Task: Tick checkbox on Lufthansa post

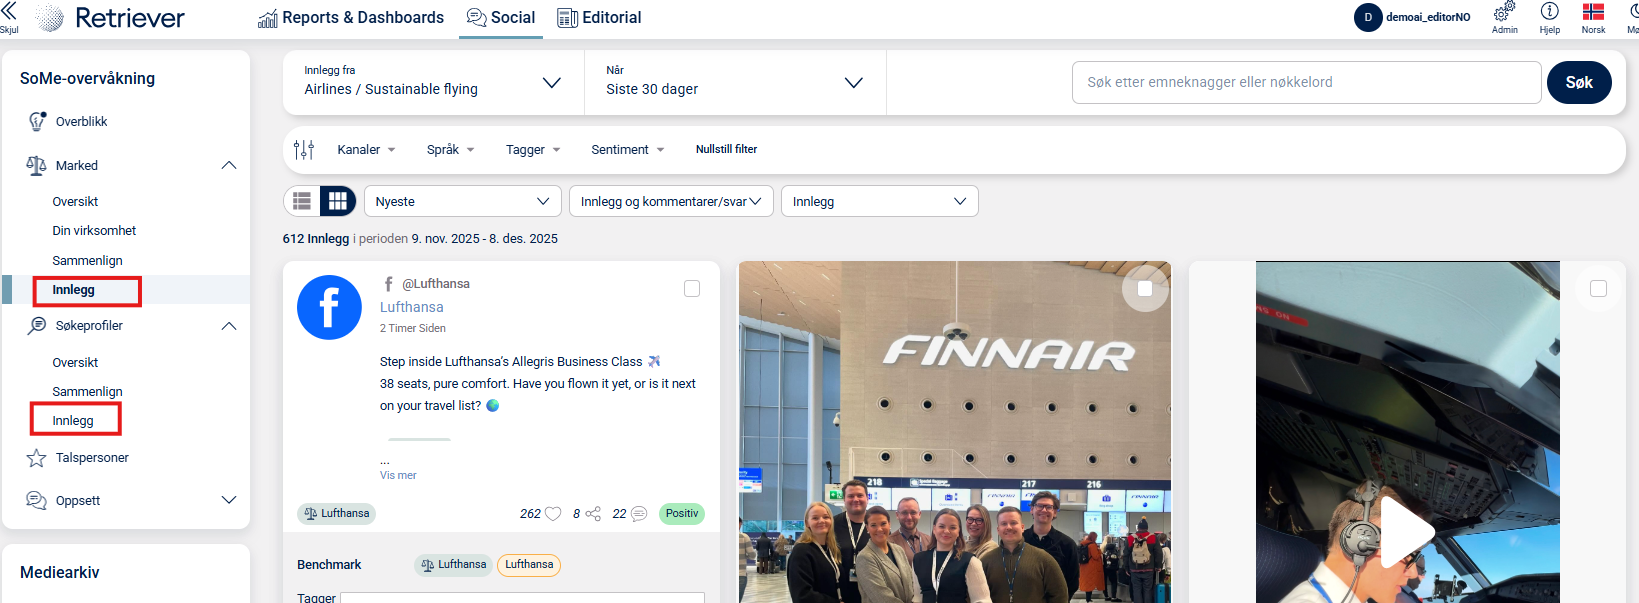Action: pos(692,289)
